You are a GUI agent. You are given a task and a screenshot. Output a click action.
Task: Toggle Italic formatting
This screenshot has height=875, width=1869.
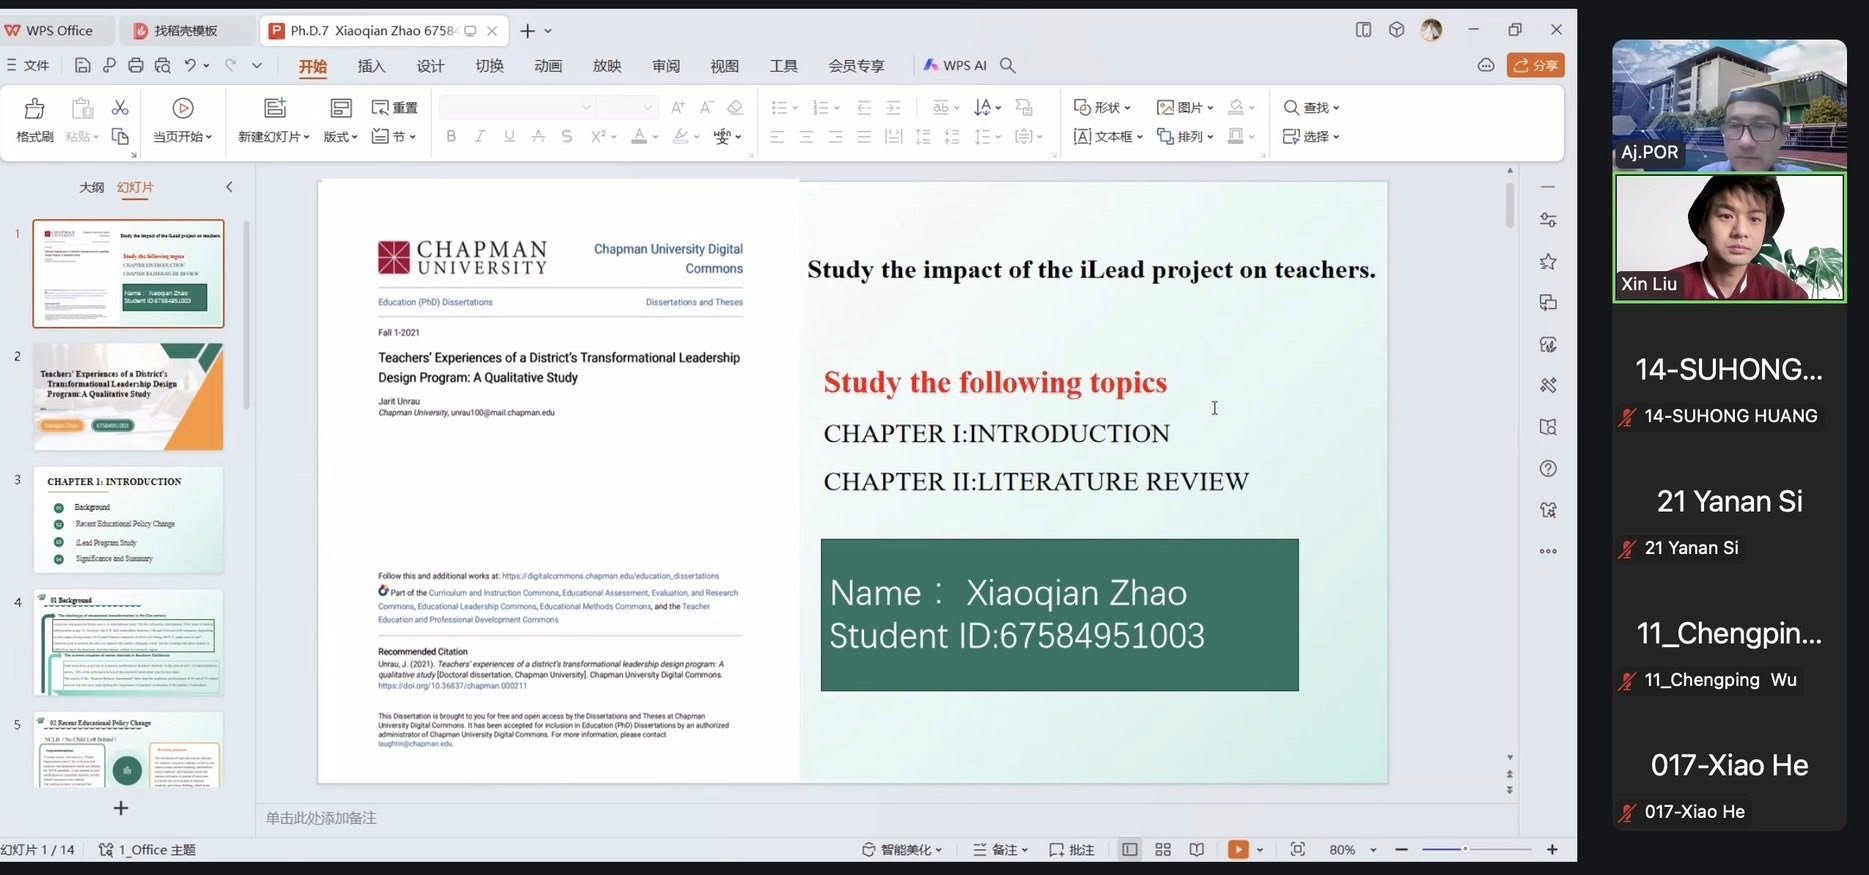[480, 136]
